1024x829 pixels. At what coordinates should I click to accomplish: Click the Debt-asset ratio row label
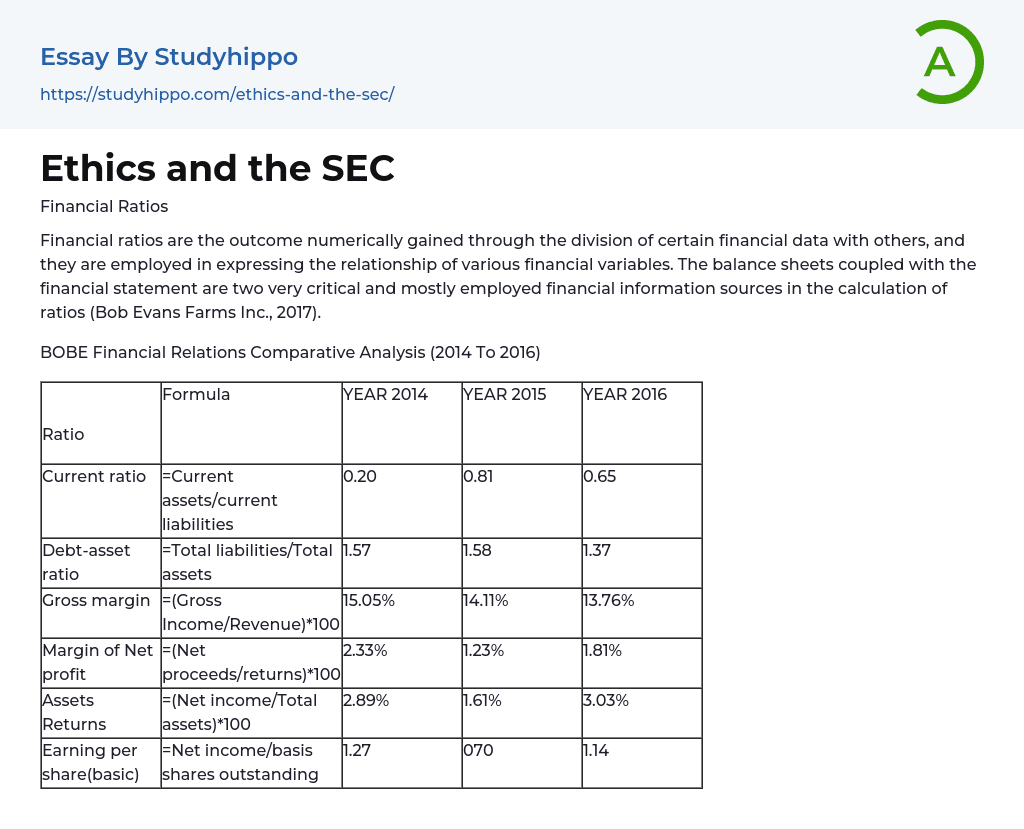point(86,562)
